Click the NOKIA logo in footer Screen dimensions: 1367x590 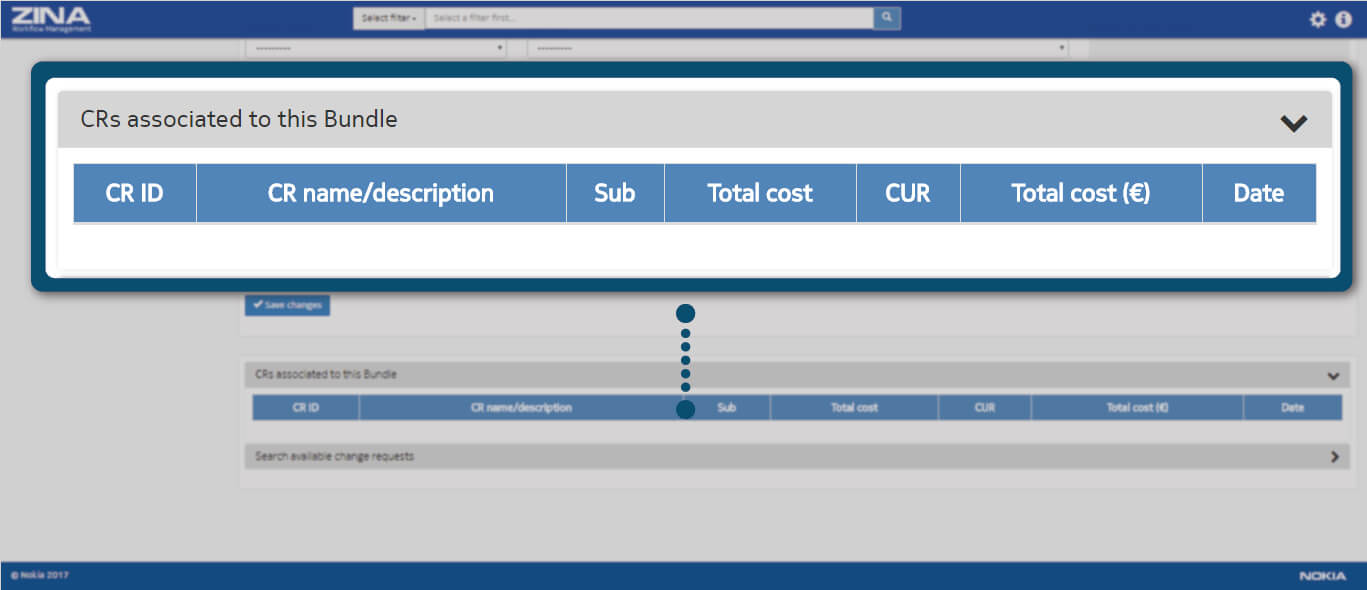pyautogui.click(x=1322, y=576)
